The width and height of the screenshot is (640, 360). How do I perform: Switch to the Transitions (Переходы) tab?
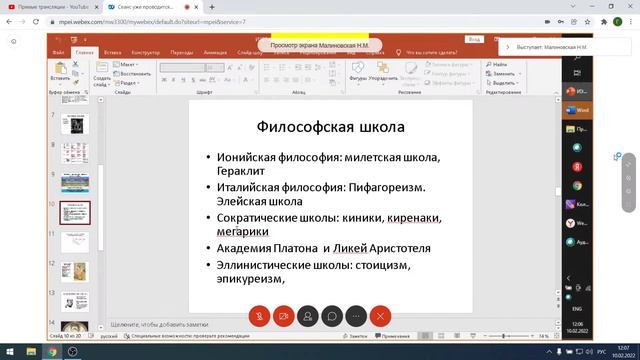tap(182, 53)
